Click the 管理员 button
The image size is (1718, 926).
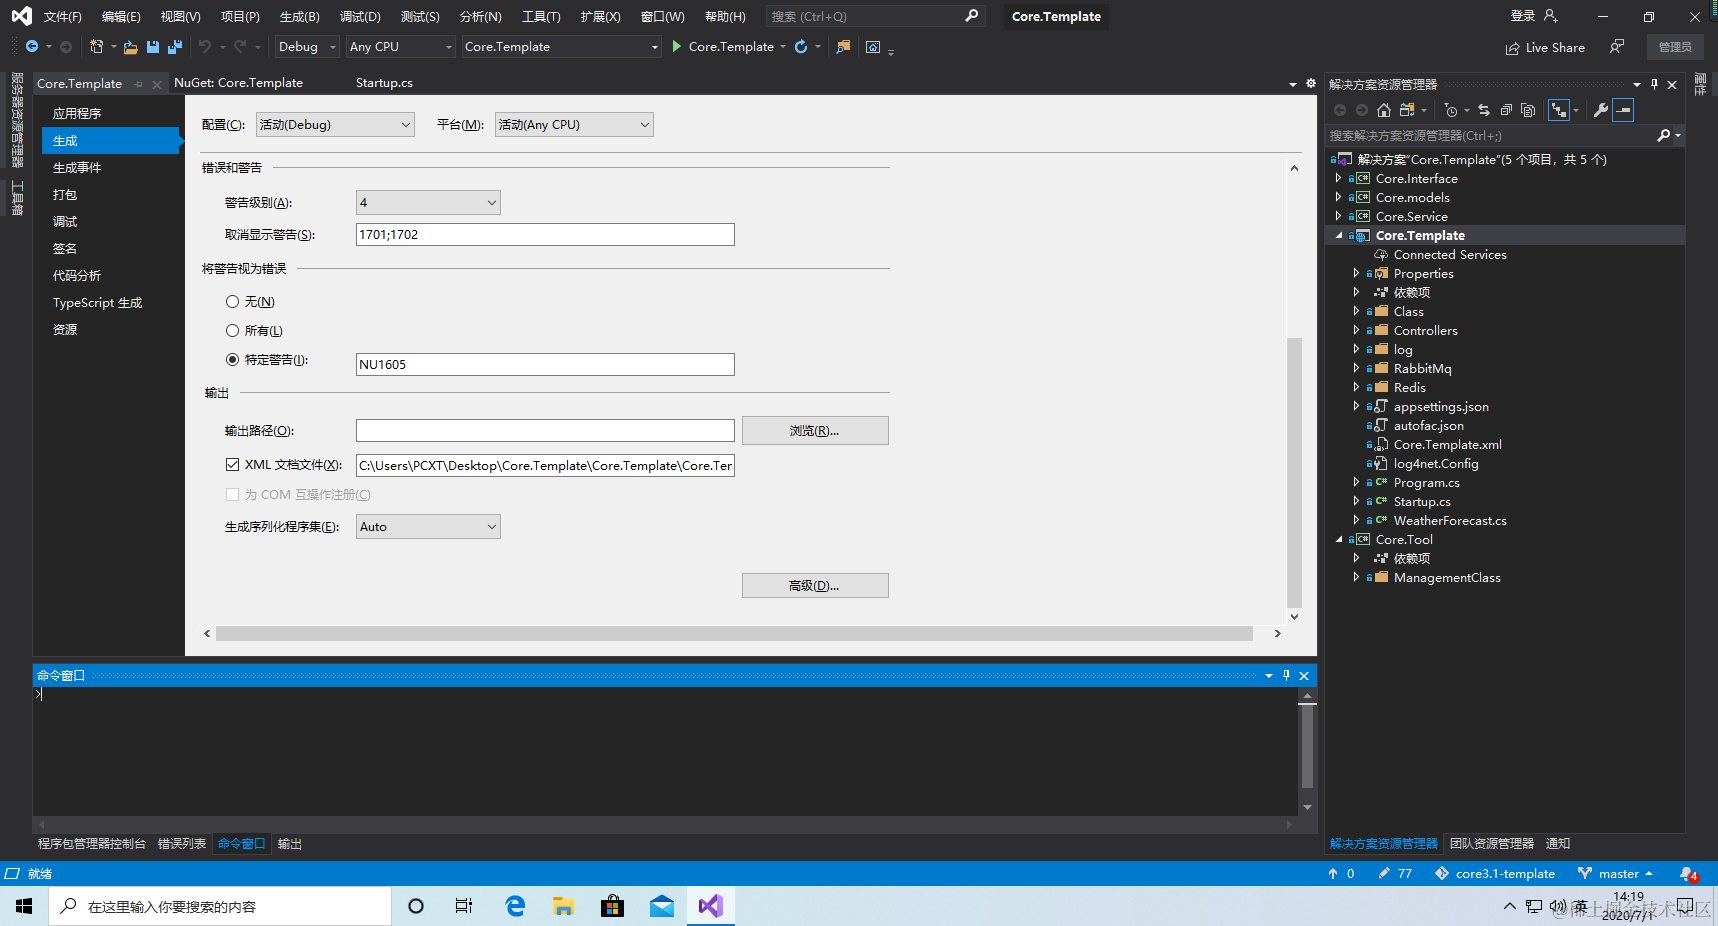(1675, 47)
